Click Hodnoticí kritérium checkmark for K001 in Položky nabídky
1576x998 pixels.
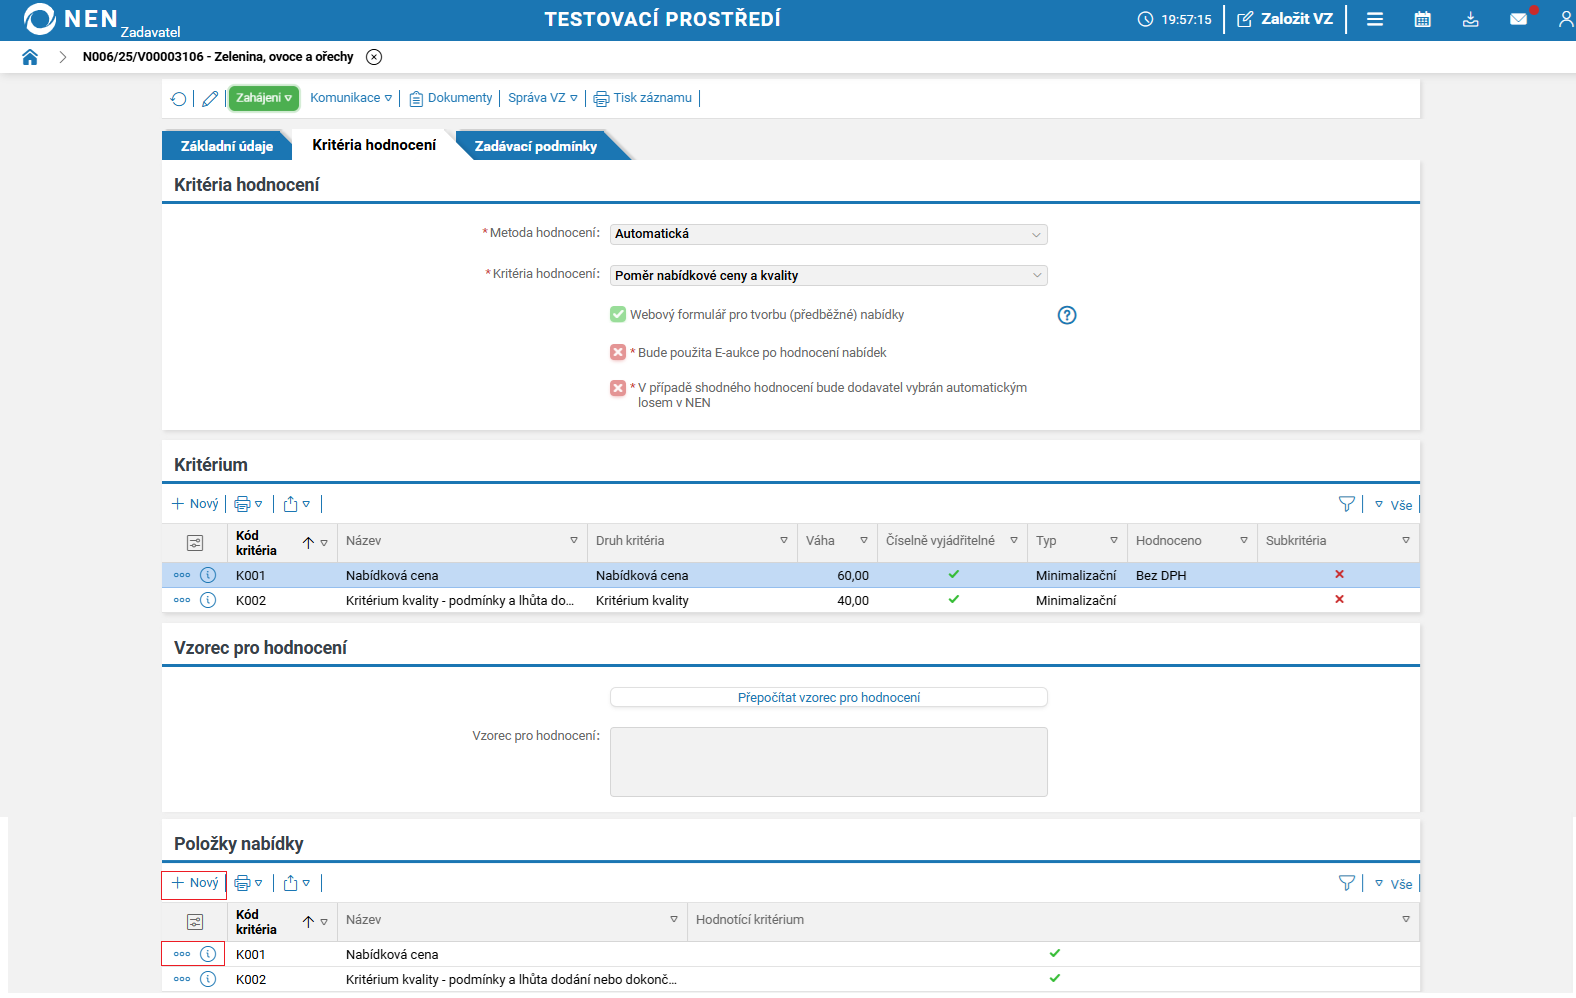tap(1055, 953)
